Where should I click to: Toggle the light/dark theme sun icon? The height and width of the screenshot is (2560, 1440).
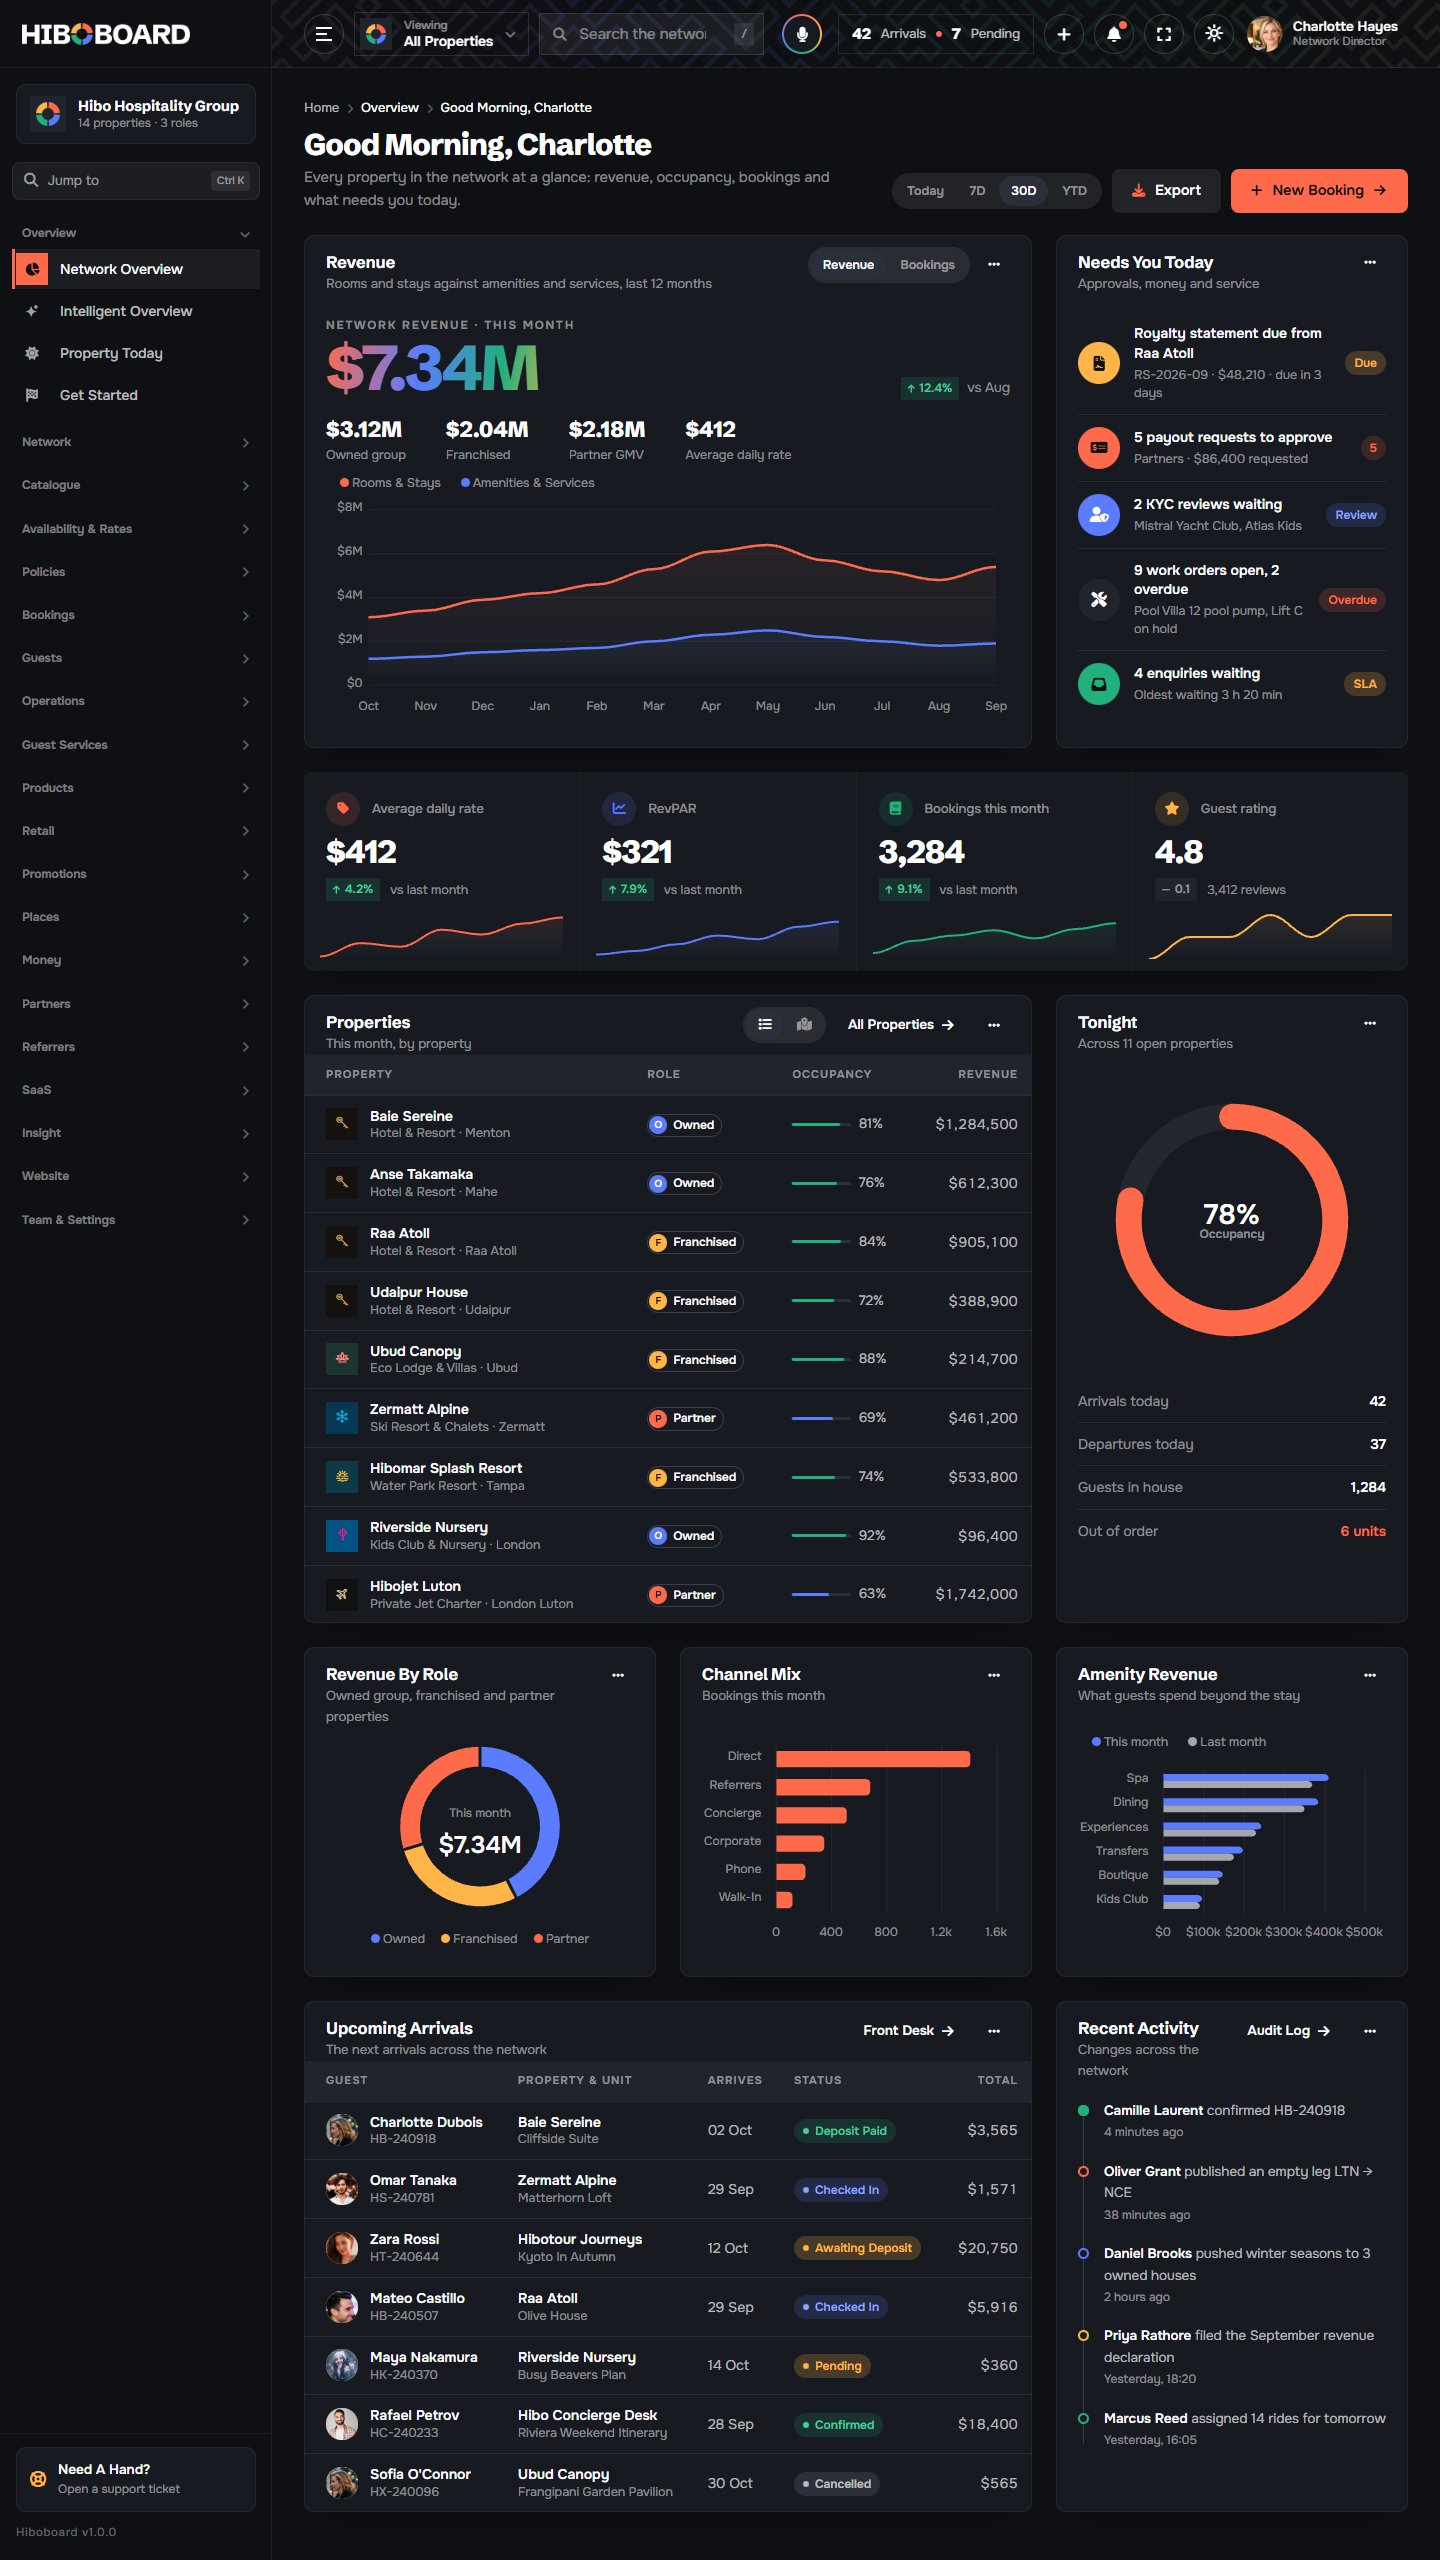[1214, 34]
